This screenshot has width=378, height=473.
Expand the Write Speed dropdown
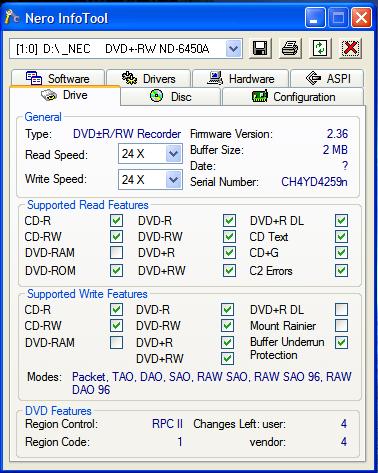click(173, 180)
